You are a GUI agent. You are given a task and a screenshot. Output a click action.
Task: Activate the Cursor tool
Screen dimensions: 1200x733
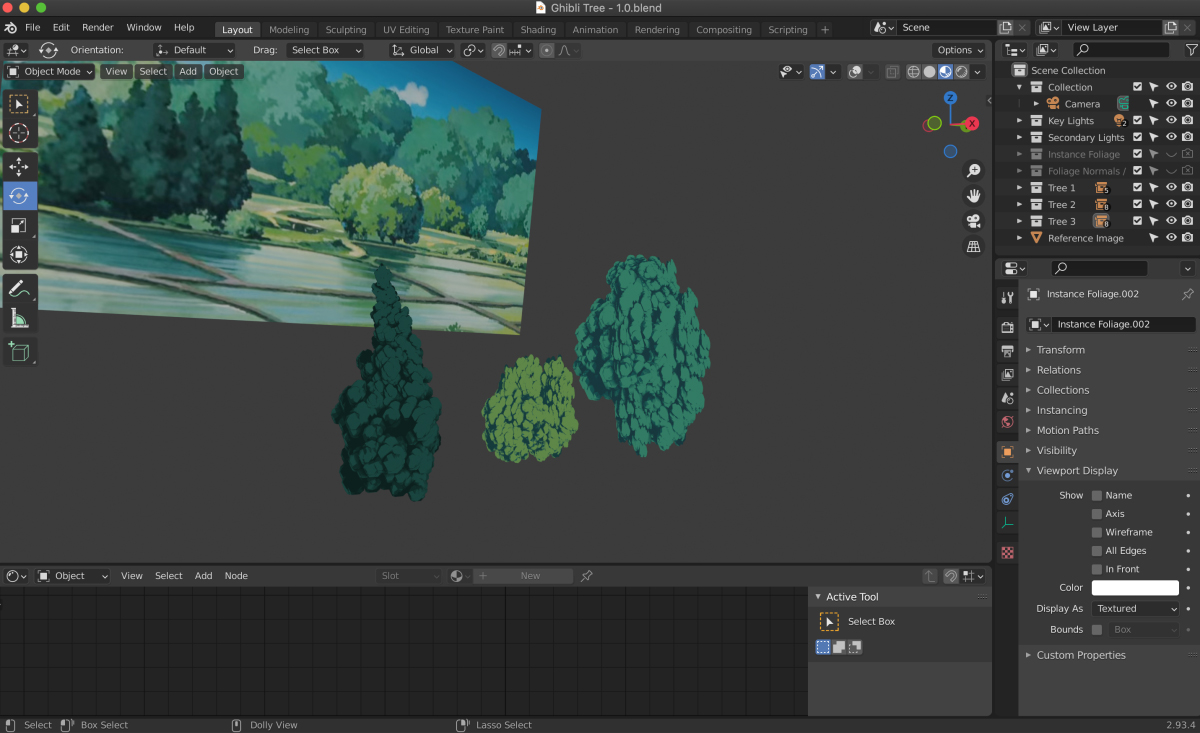pos(19,133)
